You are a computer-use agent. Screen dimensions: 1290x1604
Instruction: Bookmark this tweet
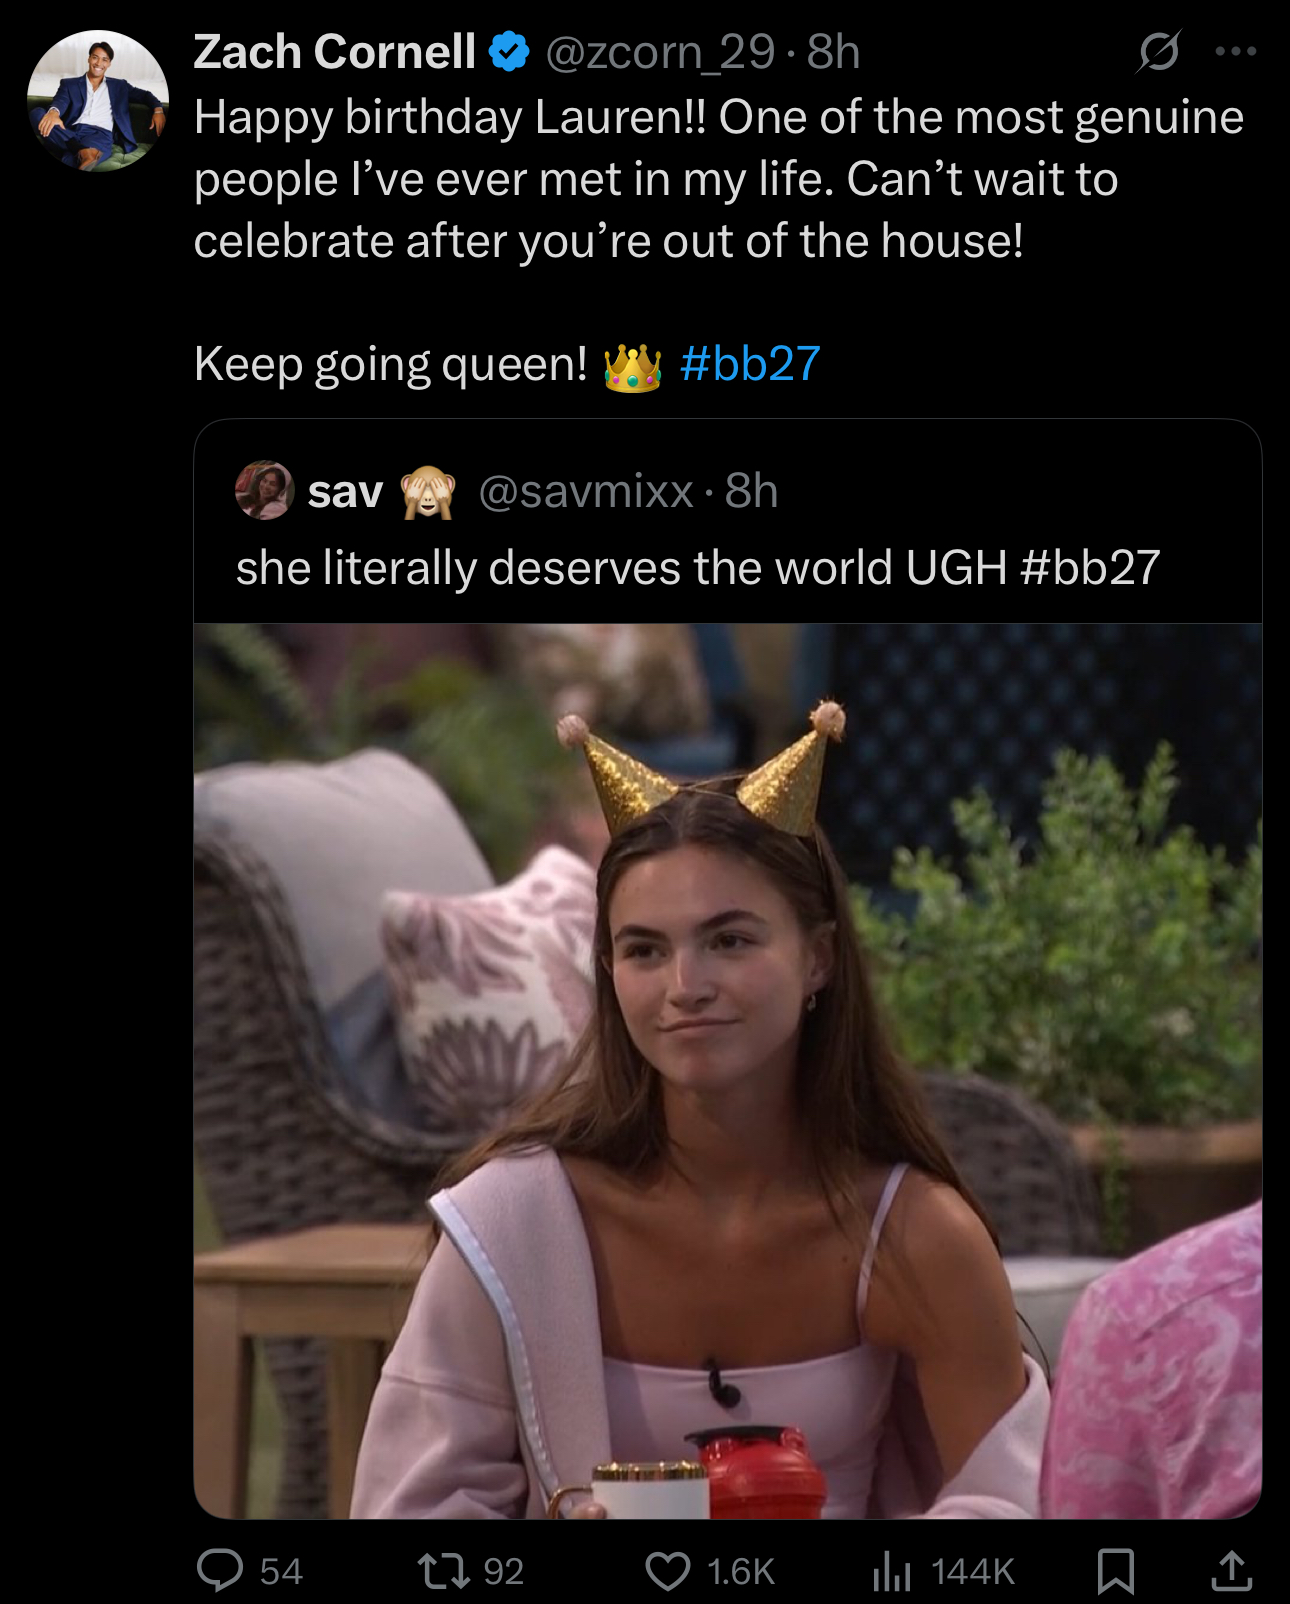1115,1571
